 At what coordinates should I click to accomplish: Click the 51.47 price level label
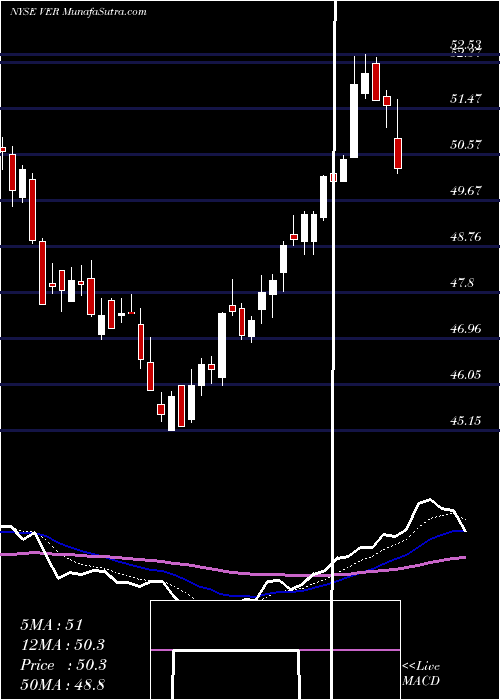466,99
